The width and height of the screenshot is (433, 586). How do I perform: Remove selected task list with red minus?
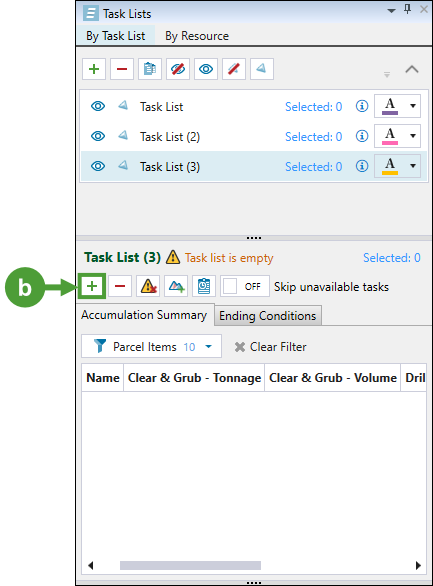point(122,69)
